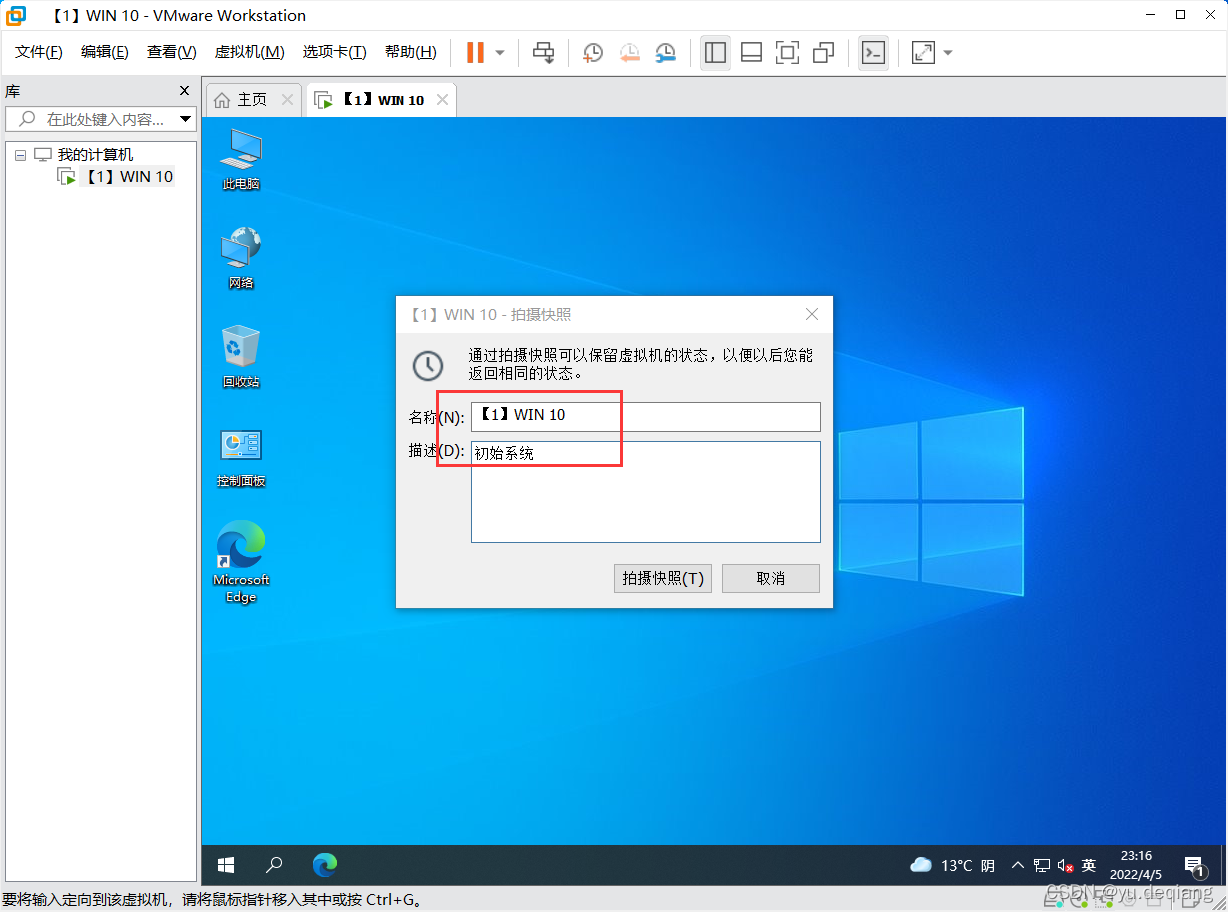Viewport: 1228px width, 912px height.
Task: Open the 虚拟机(M) menu
Action: (x=249, y=52)
